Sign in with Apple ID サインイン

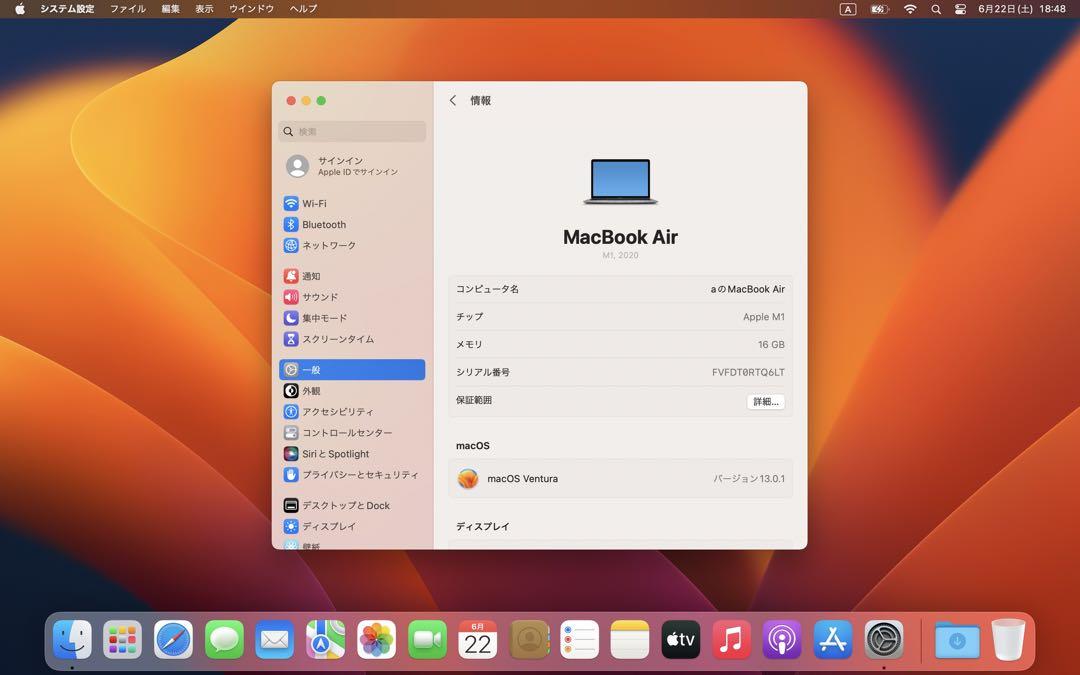point(352,166)
